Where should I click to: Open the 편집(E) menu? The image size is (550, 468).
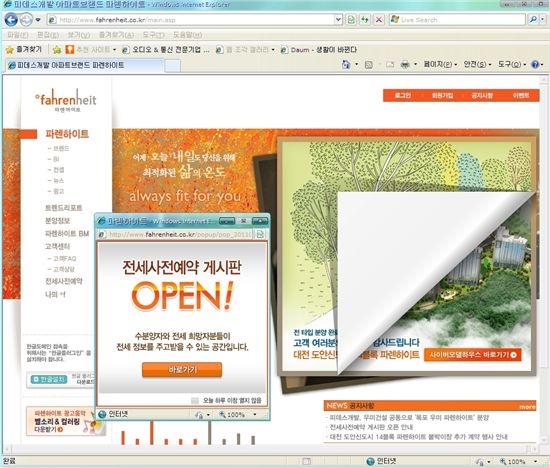[48, 35]
